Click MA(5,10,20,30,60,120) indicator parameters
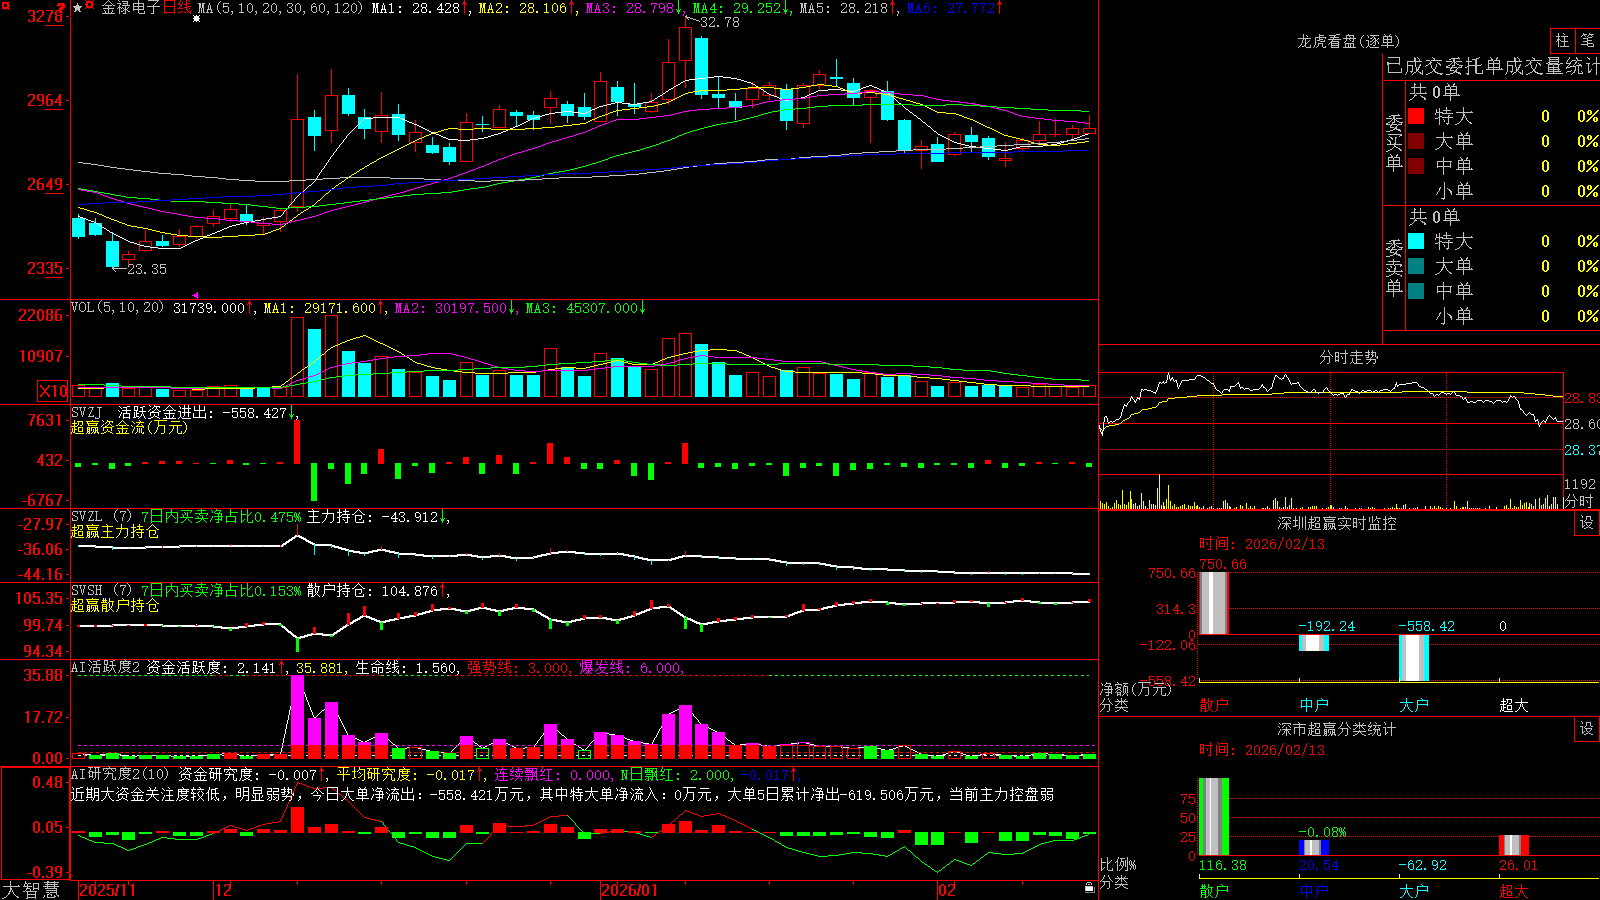 280,8
